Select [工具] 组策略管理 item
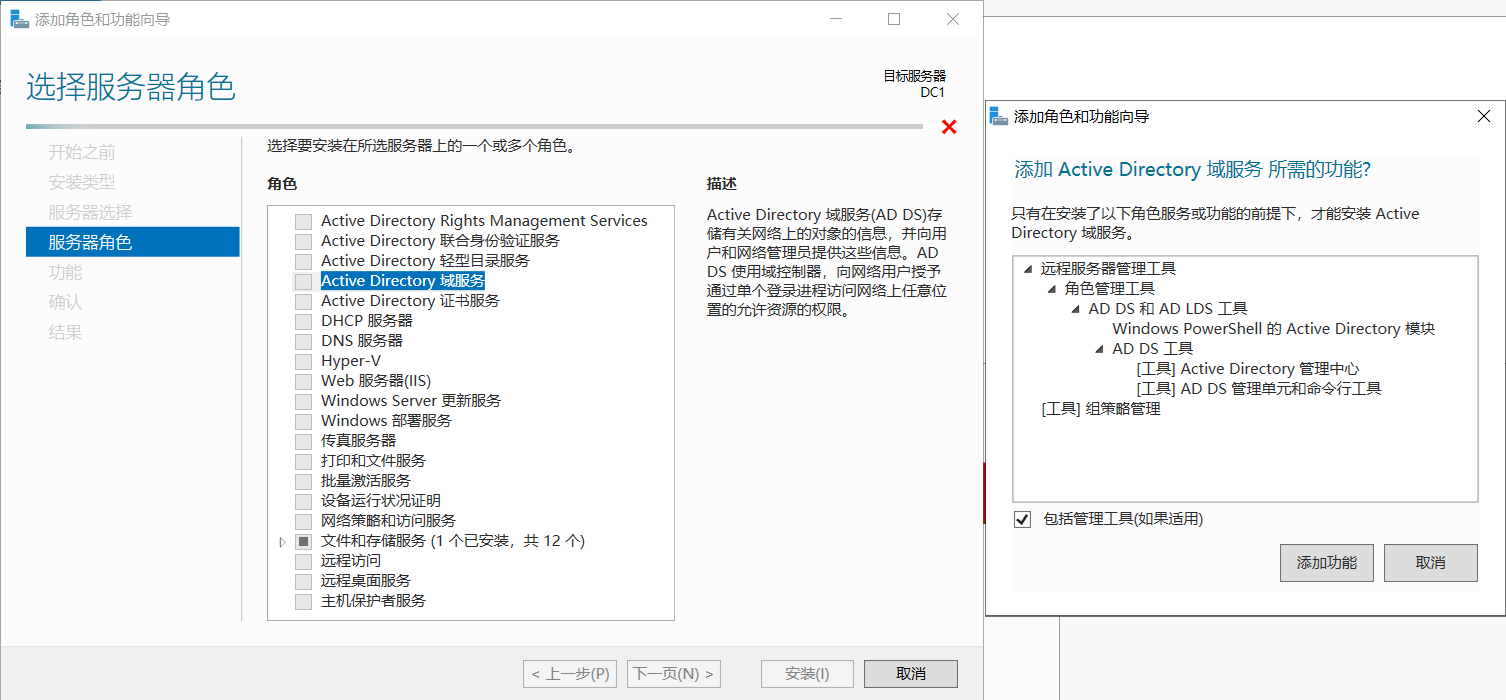 point(1101,409)
